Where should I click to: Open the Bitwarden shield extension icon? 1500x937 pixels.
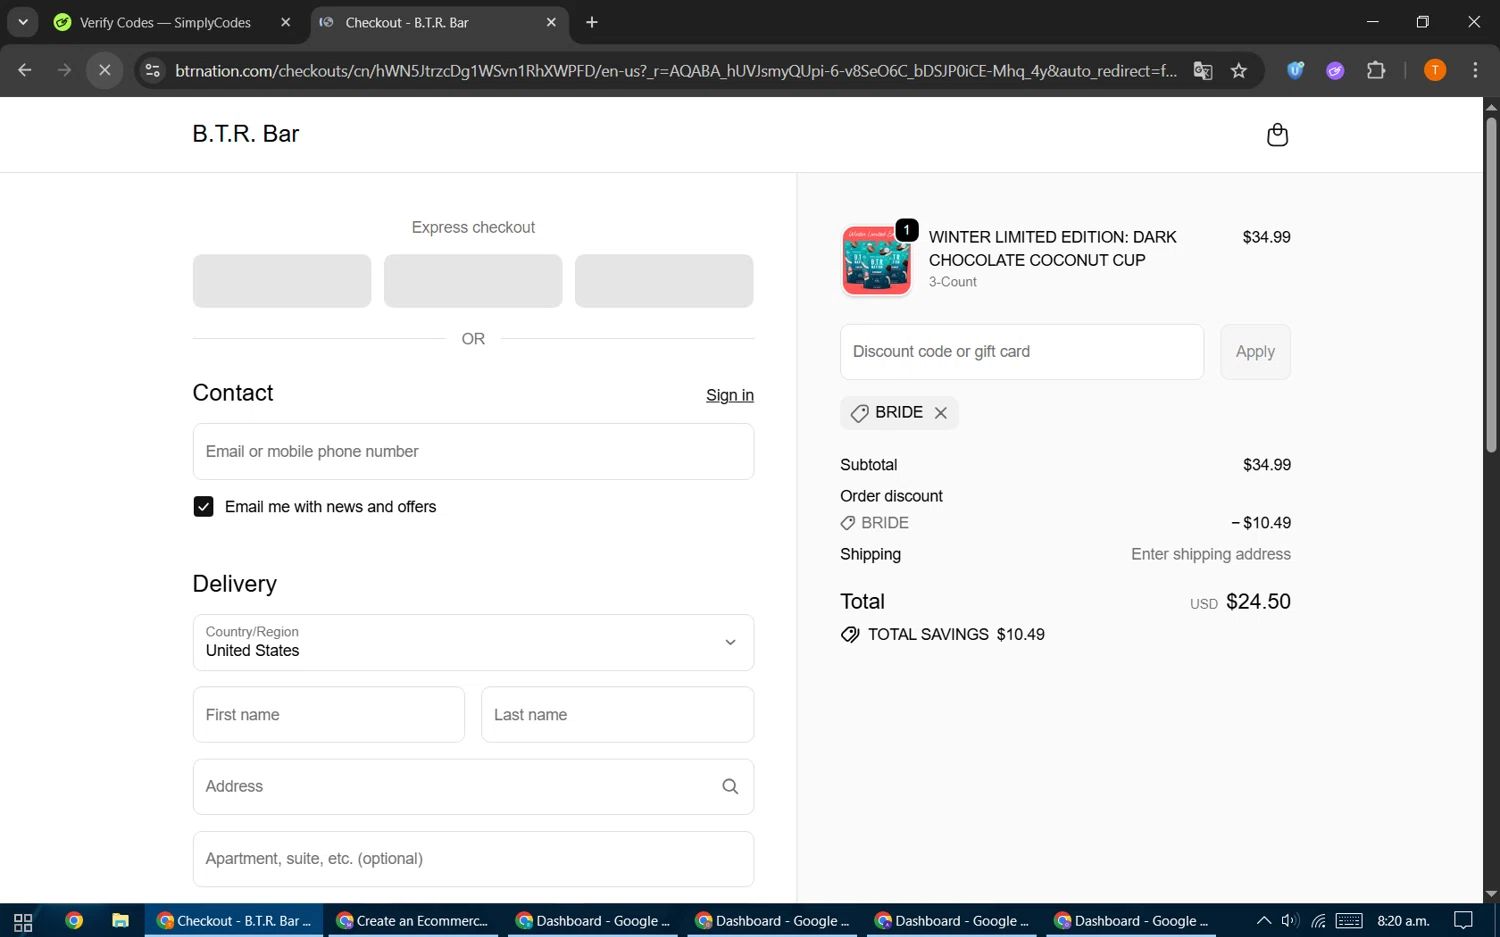(x=1295, y=70)
